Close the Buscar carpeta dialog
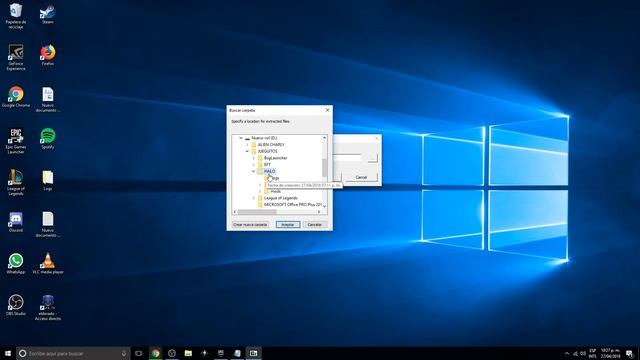Image resolution: width=640 pixels, height=360 pixels. (x=327, y=110)
